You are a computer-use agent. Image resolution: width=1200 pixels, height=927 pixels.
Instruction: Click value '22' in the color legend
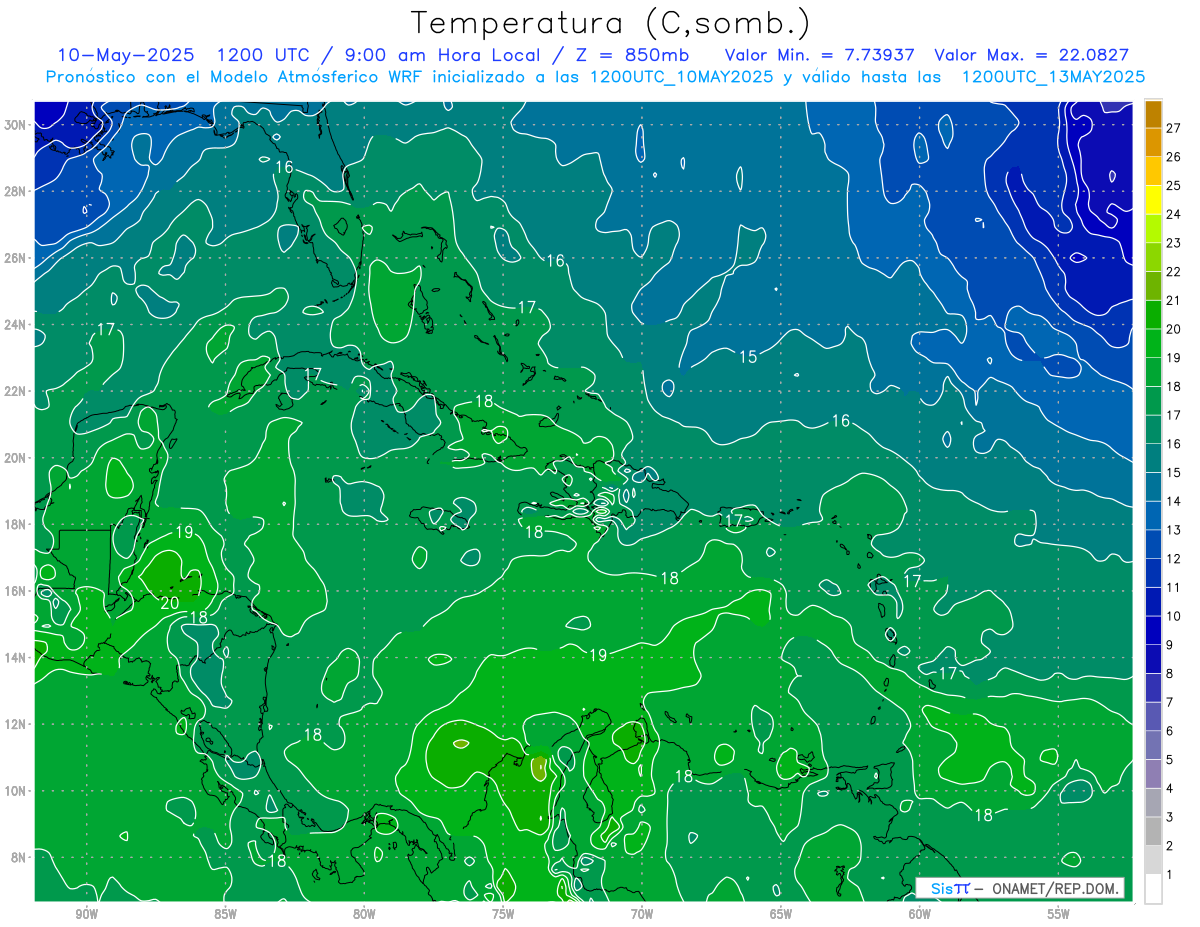click(1174, 271)
